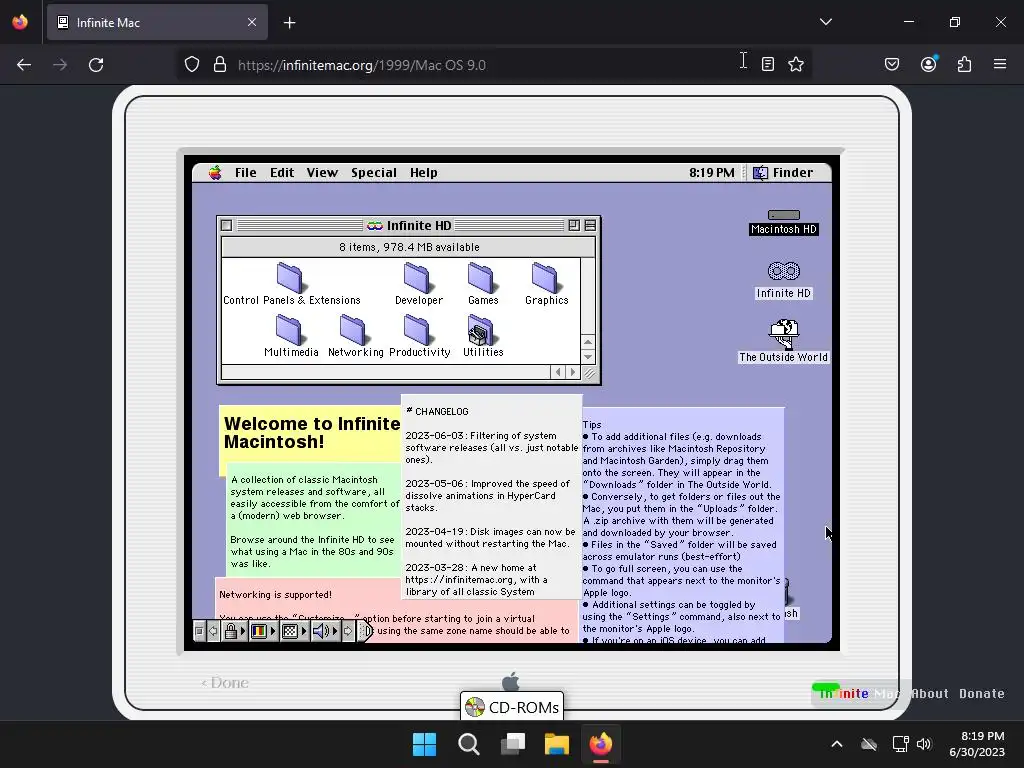Screen dimensions: 1024x768
Task: Click the Infinite HD horizontal scroll right arrow
Action: 573,372
